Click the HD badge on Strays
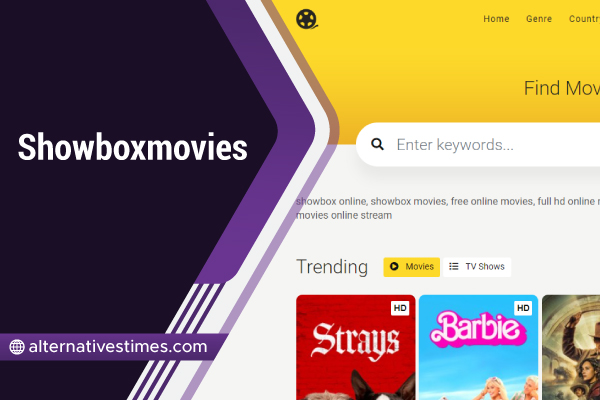The width and height of the screenshot is (600, 400). click(400, 308)
